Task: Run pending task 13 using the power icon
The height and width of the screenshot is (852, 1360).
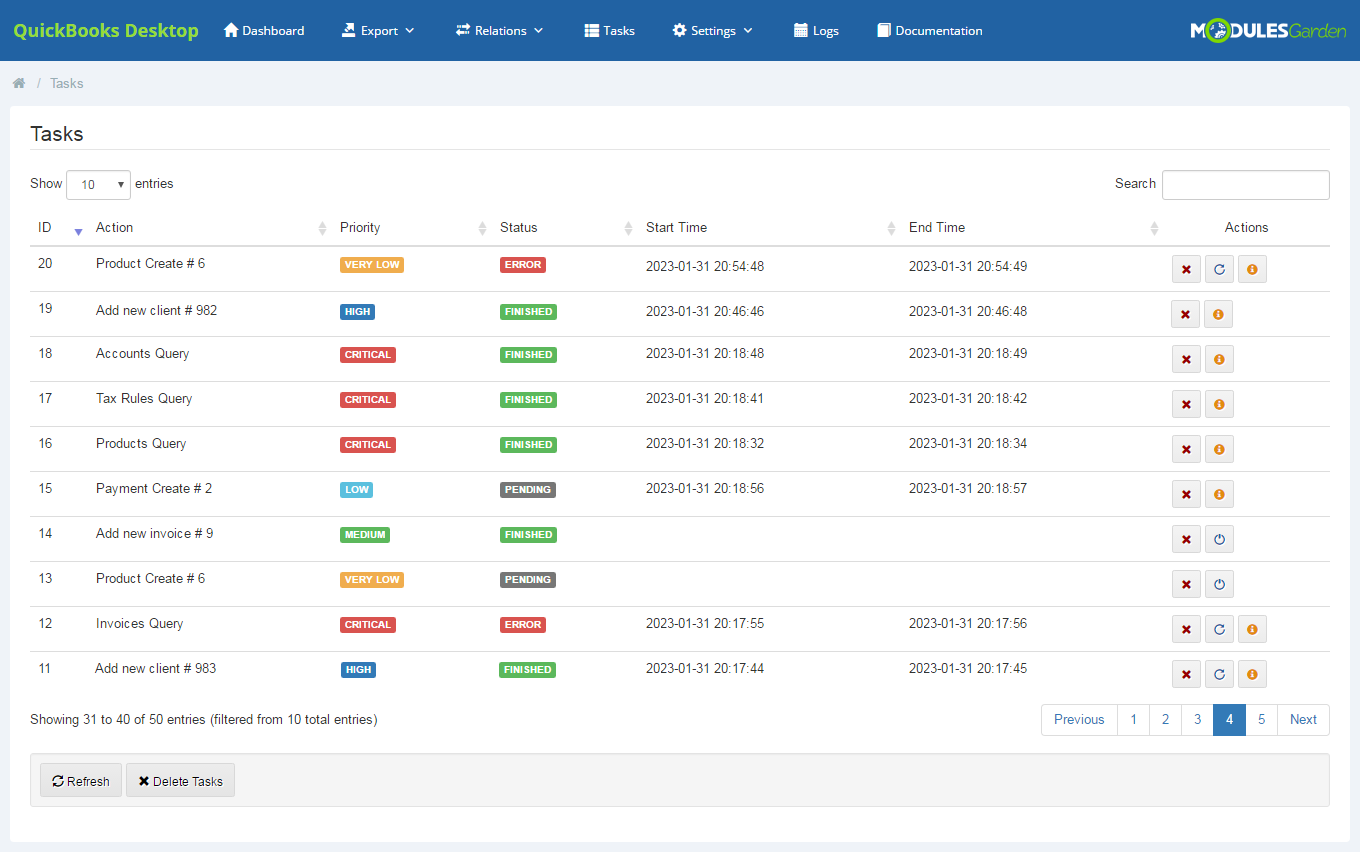Action: click(x=1219, y=583)
